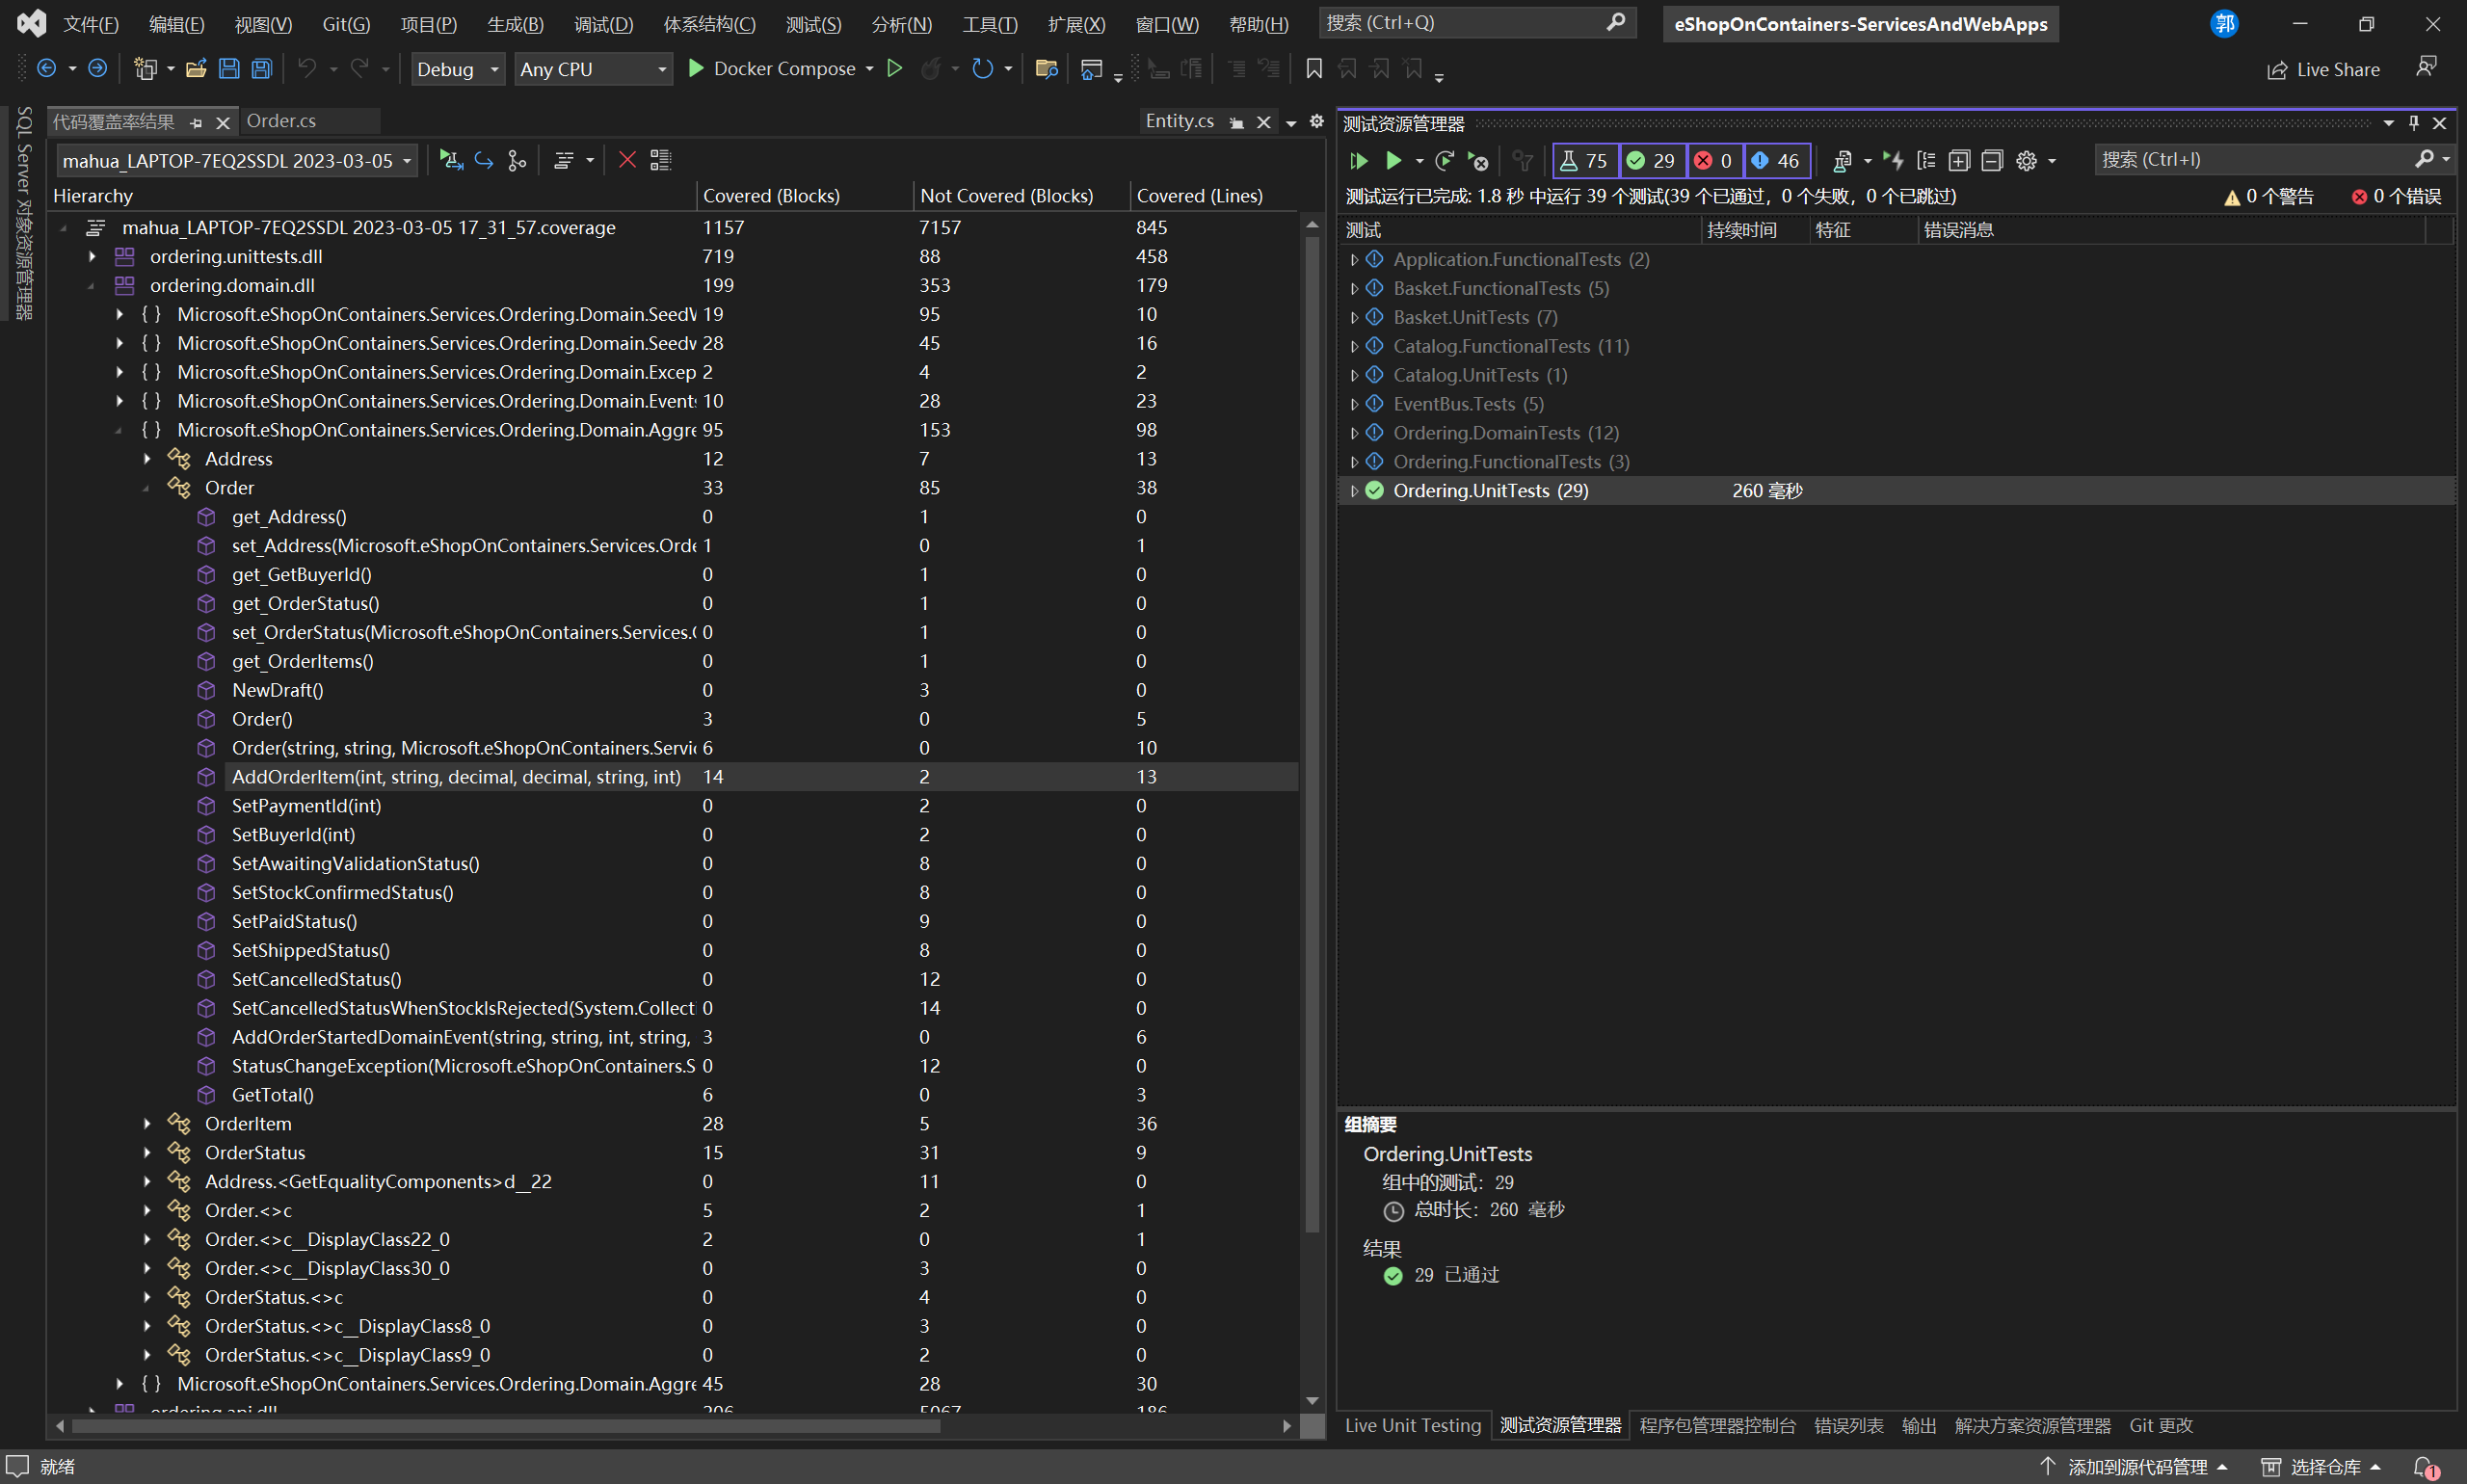Open the Debug configuration dropdown
The height and width of the screenshot is (1484, 2467).
tap(458, 69)
